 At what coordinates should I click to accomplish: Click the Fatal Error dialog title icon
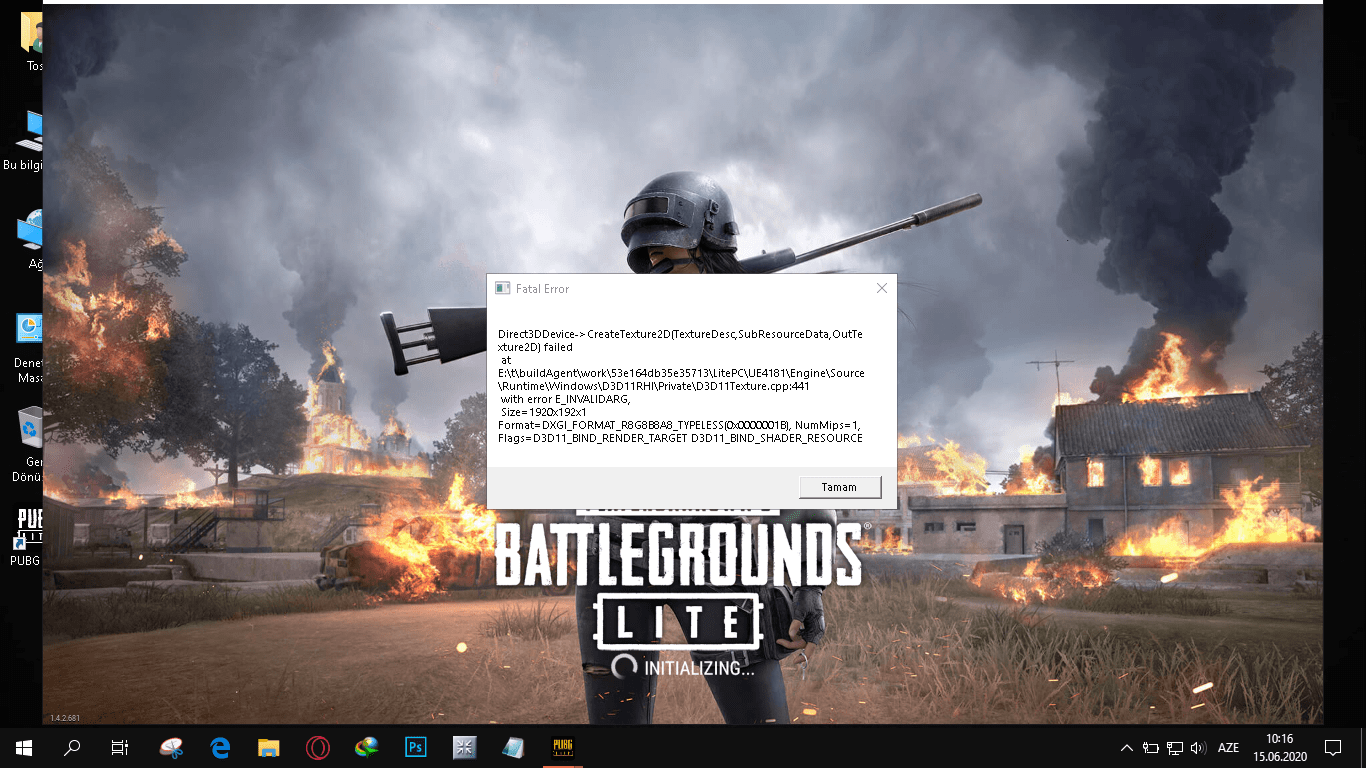pyautogui.click(x=503, y=288)
